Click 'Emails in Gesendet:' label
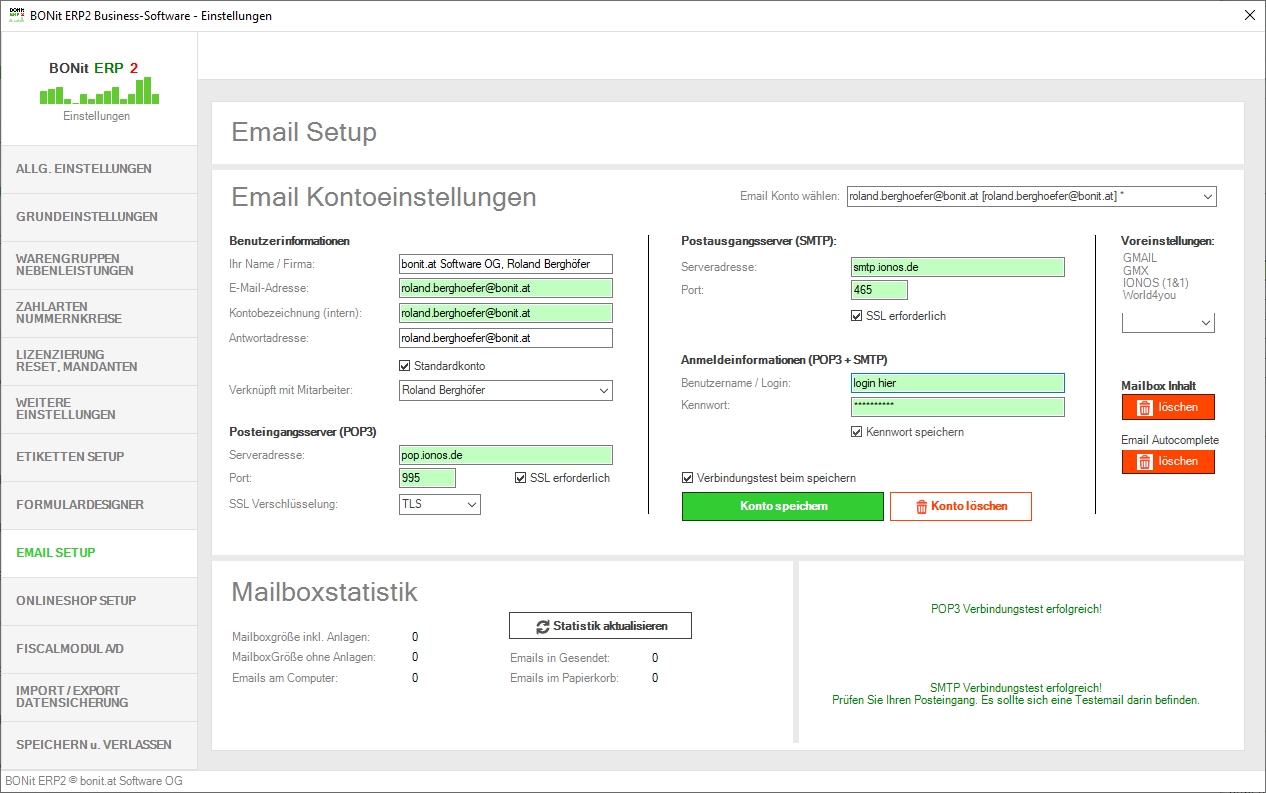Image resolution: width=1266 pixels, height=793 pixels. coord(560,658)
